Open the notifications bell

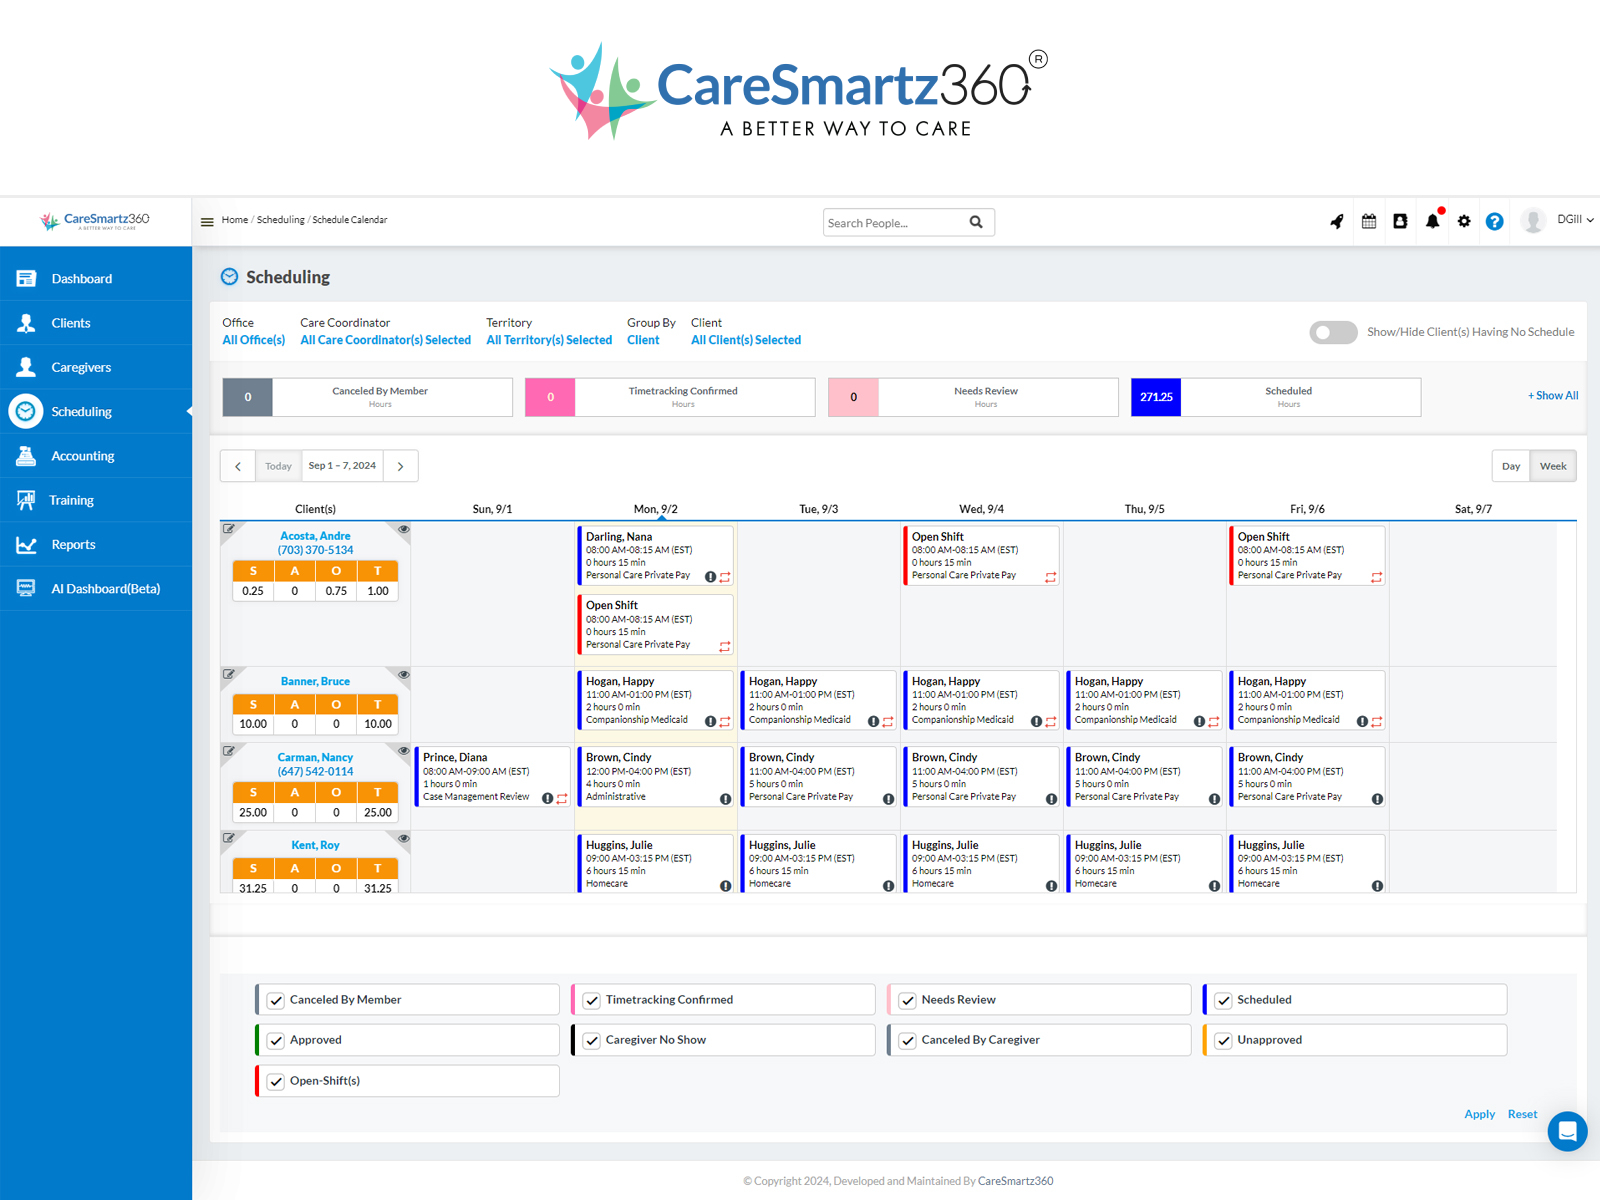coord(1432,221)
